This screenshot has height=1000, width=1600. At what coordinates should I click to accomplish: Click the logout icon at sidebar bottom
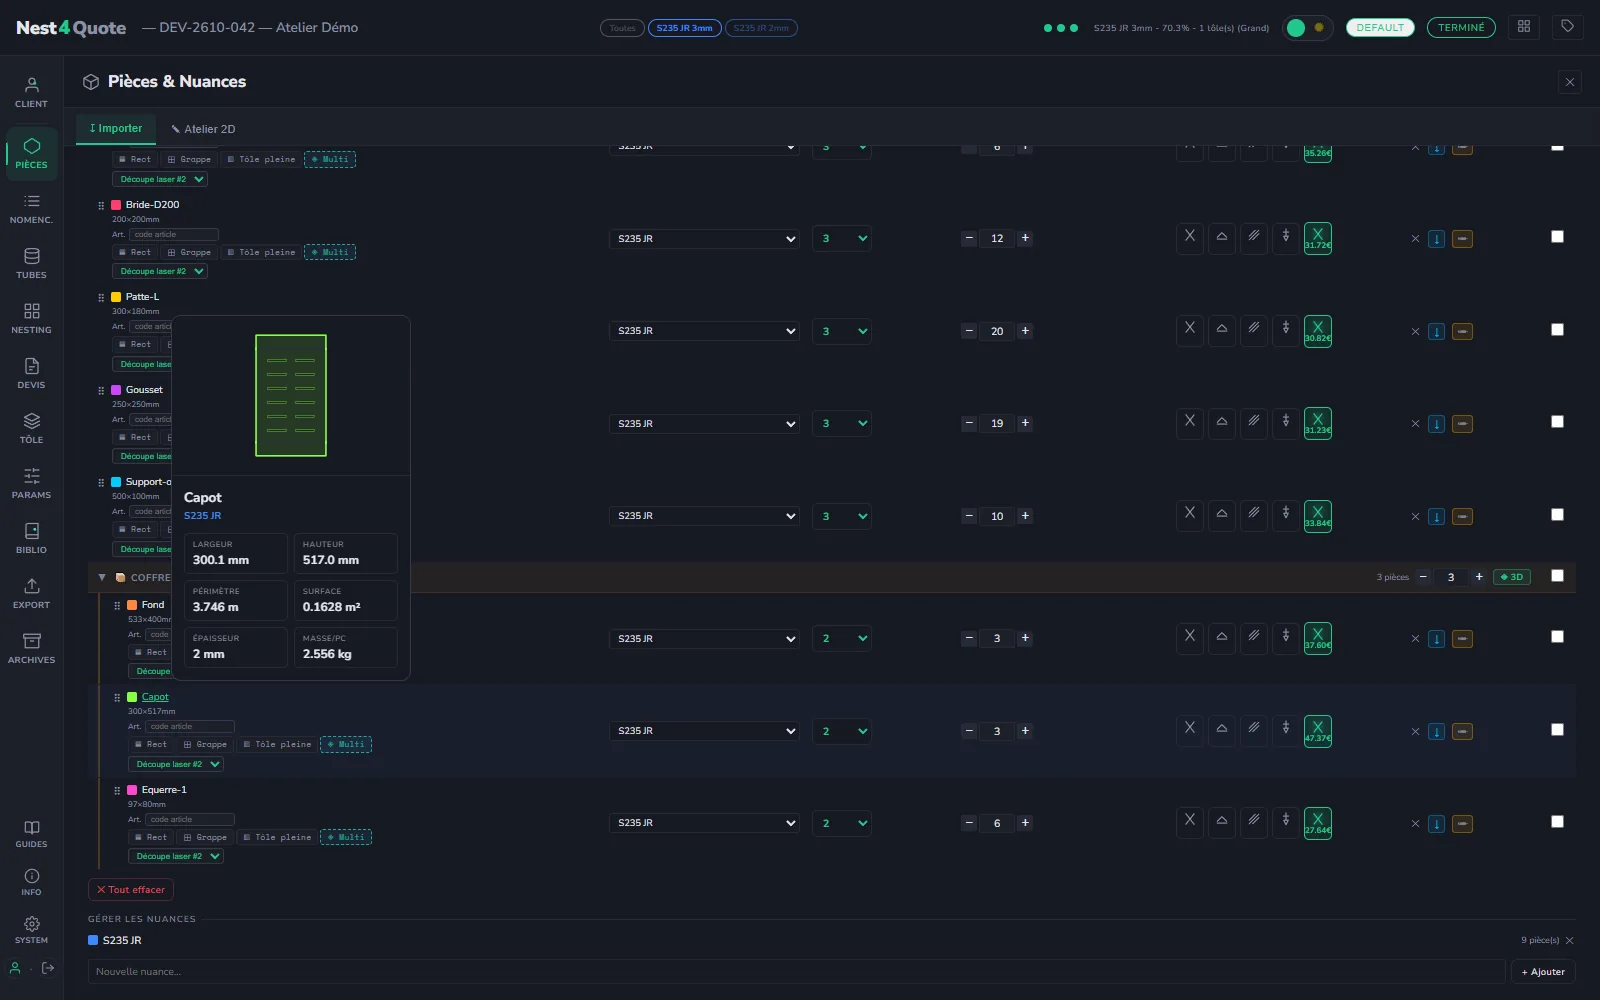point(48,968)
